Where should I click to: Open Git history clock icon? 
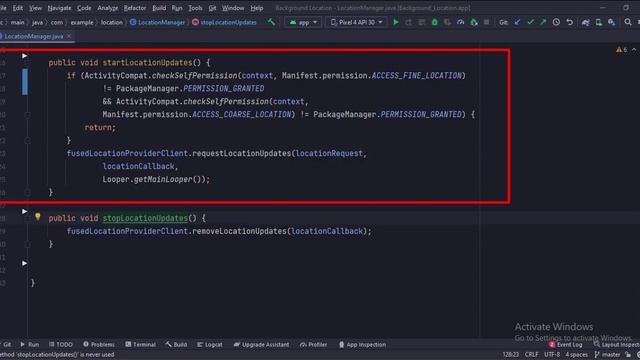[556, 22]
